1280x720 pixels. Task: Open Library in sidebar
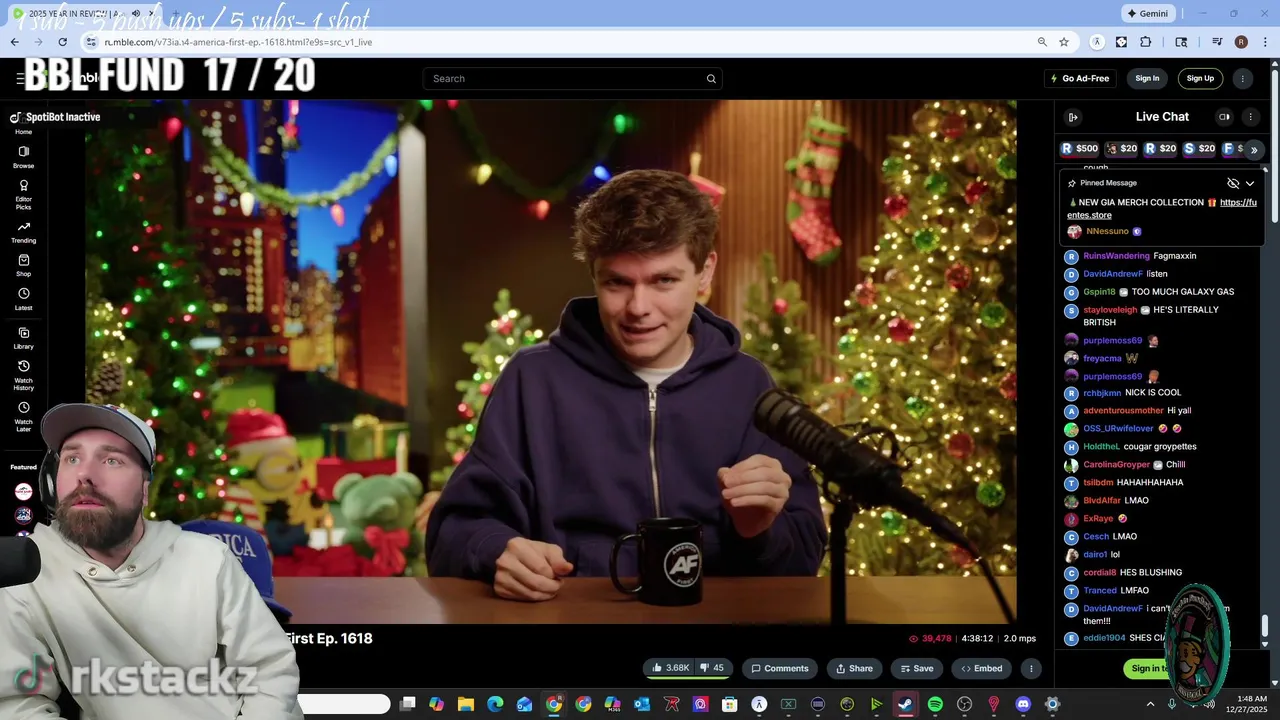(23, 339)
